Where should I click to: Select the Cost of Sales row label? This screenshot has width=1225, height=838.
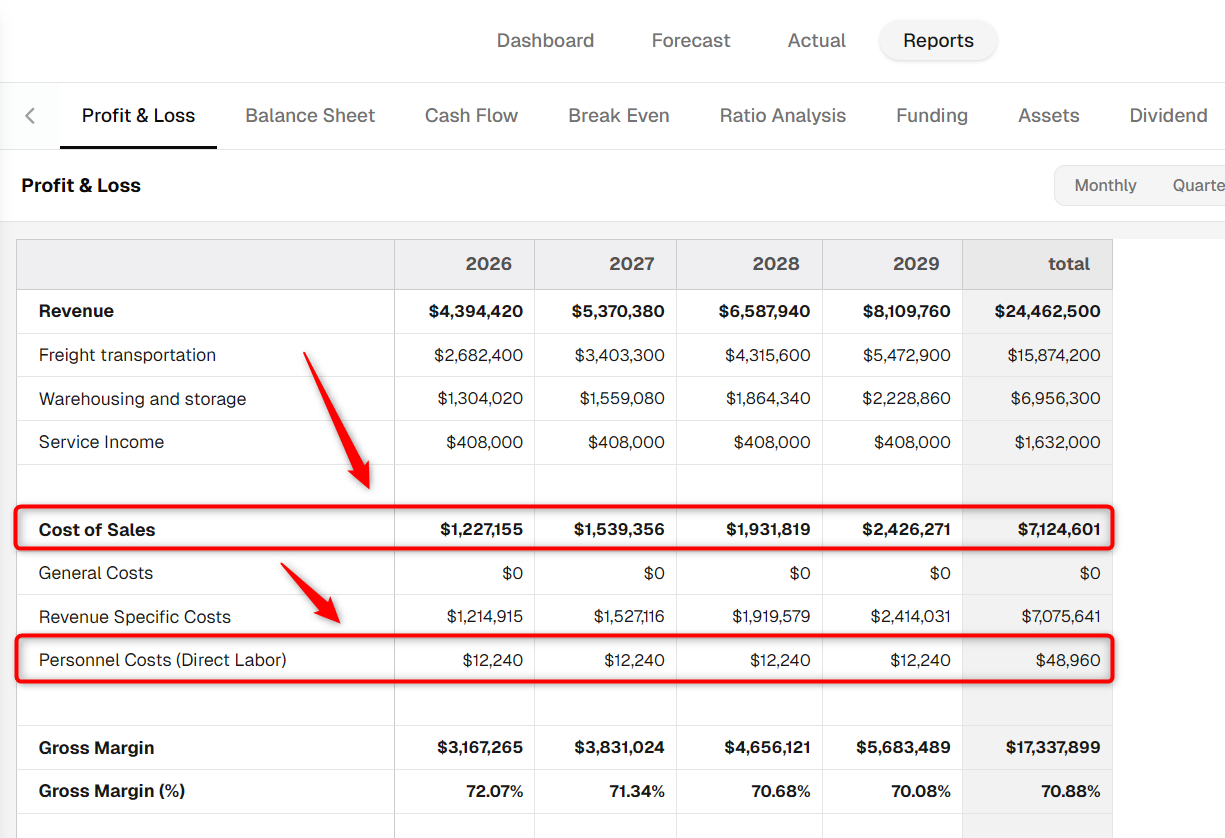pos(97,530)
